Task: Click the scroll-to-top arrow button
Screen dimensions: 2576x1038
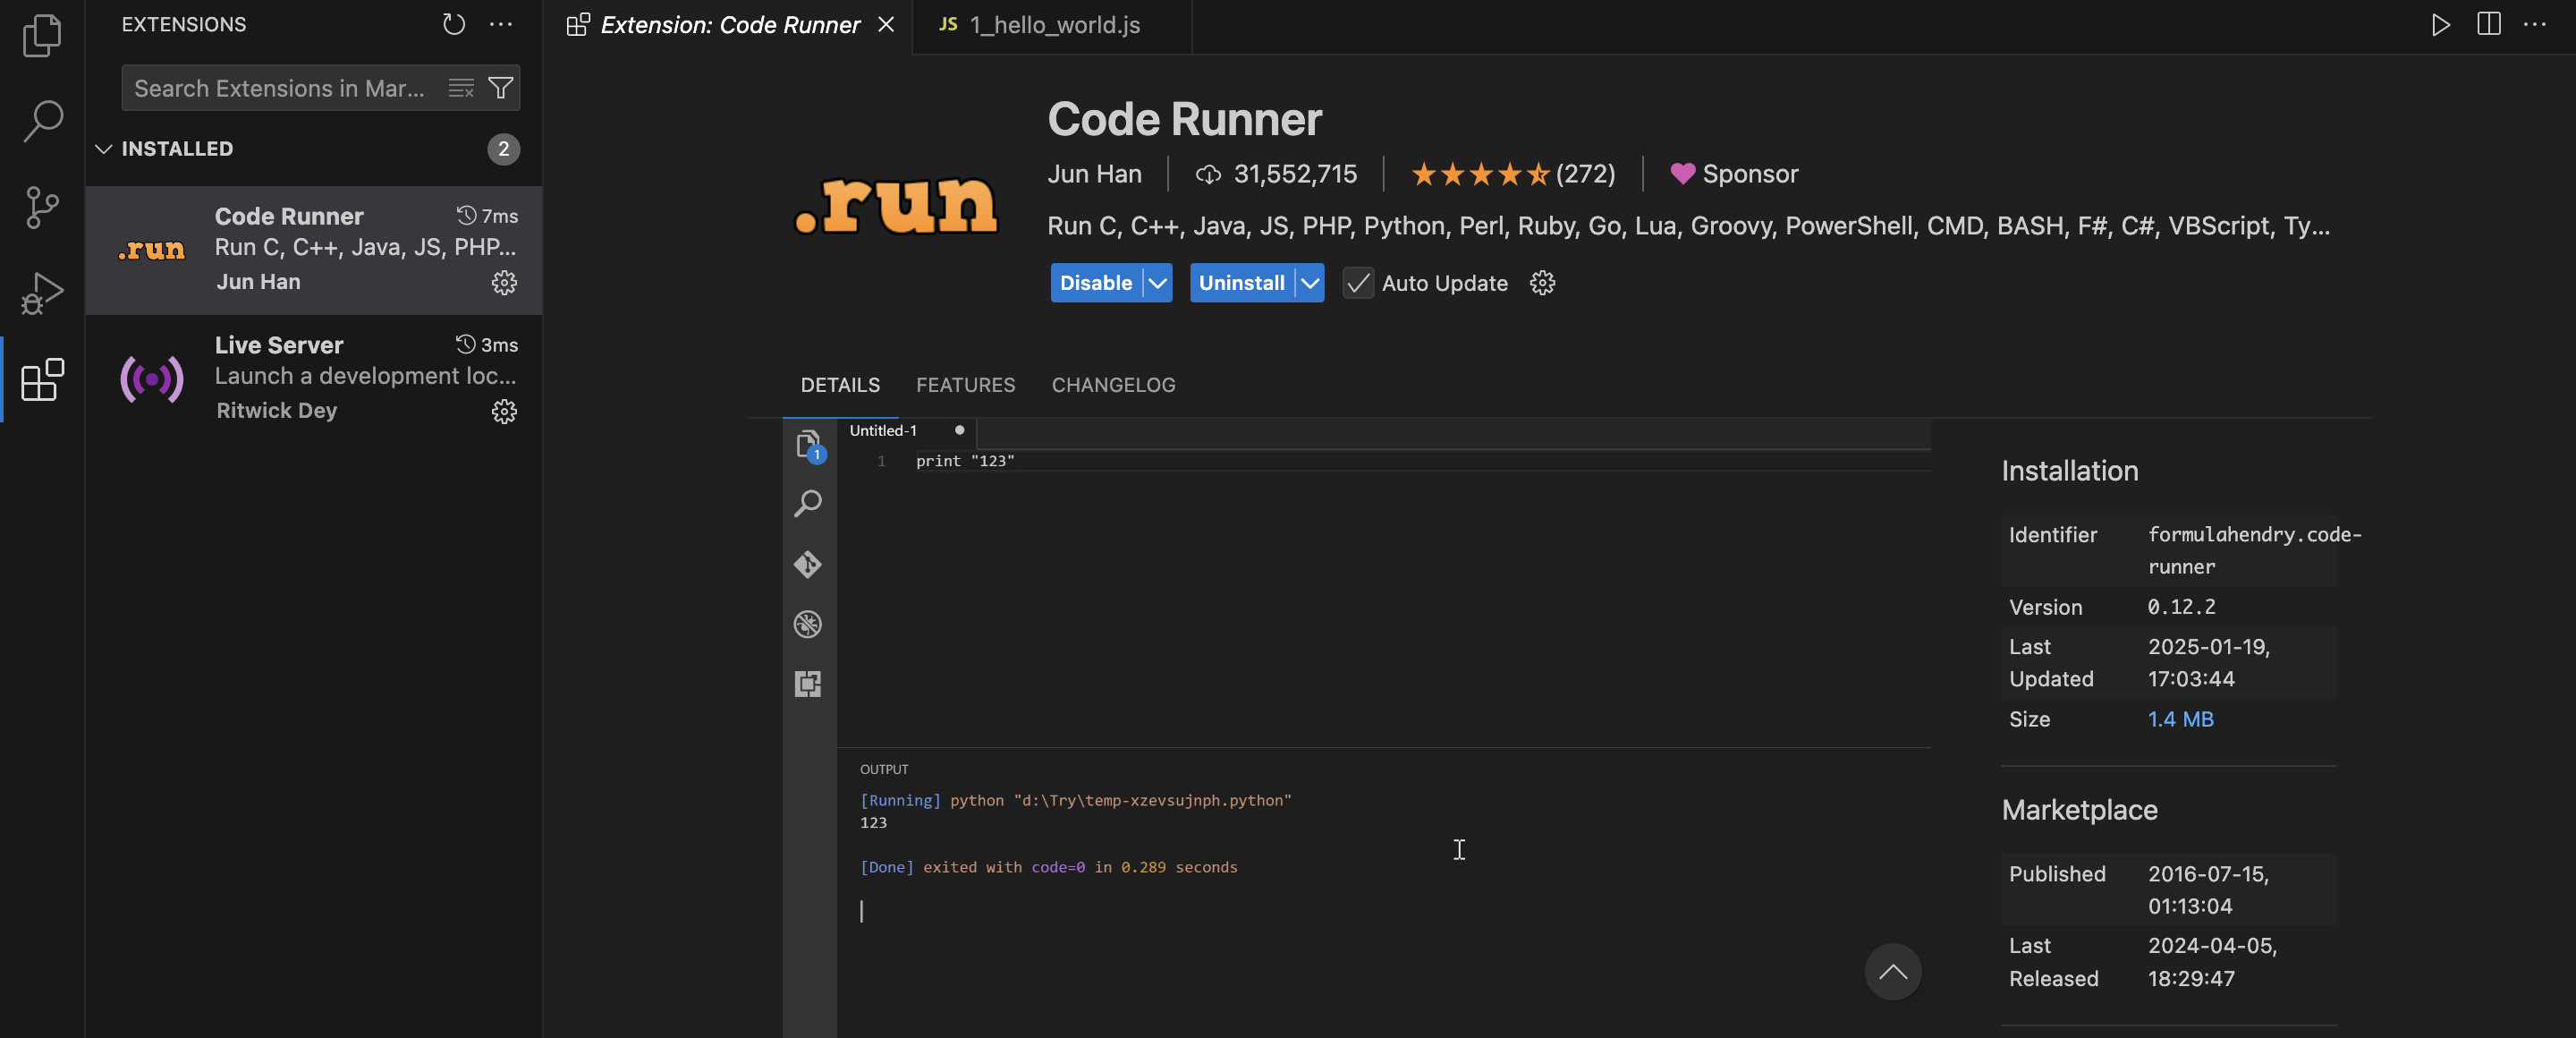Action: [x=1892, y=971]
